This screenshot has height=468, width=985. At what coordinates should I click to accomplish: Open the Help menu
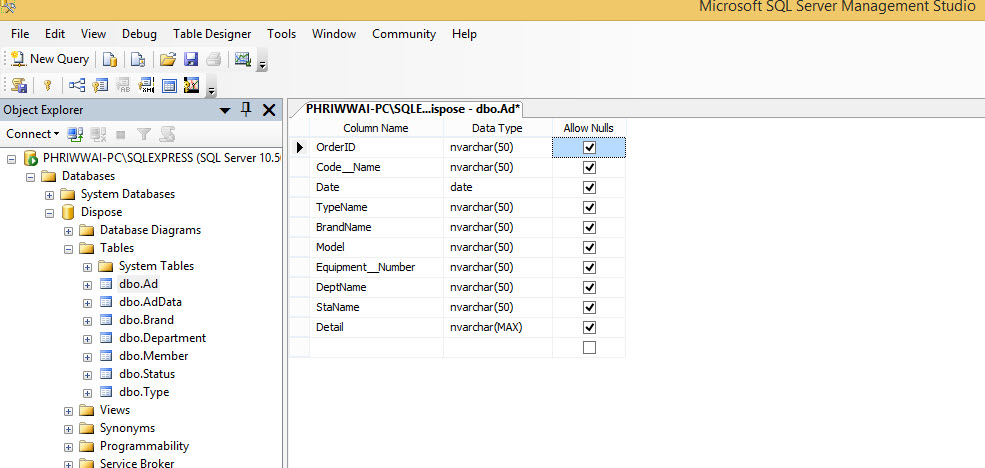coord(464,34)
